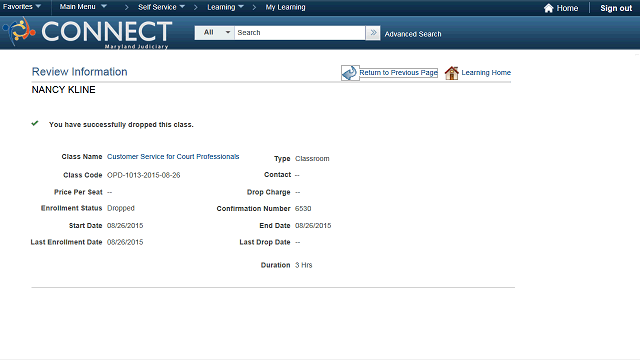Click the End Date value 08/26/2015

pyautogui.click(x=313, y=226)
